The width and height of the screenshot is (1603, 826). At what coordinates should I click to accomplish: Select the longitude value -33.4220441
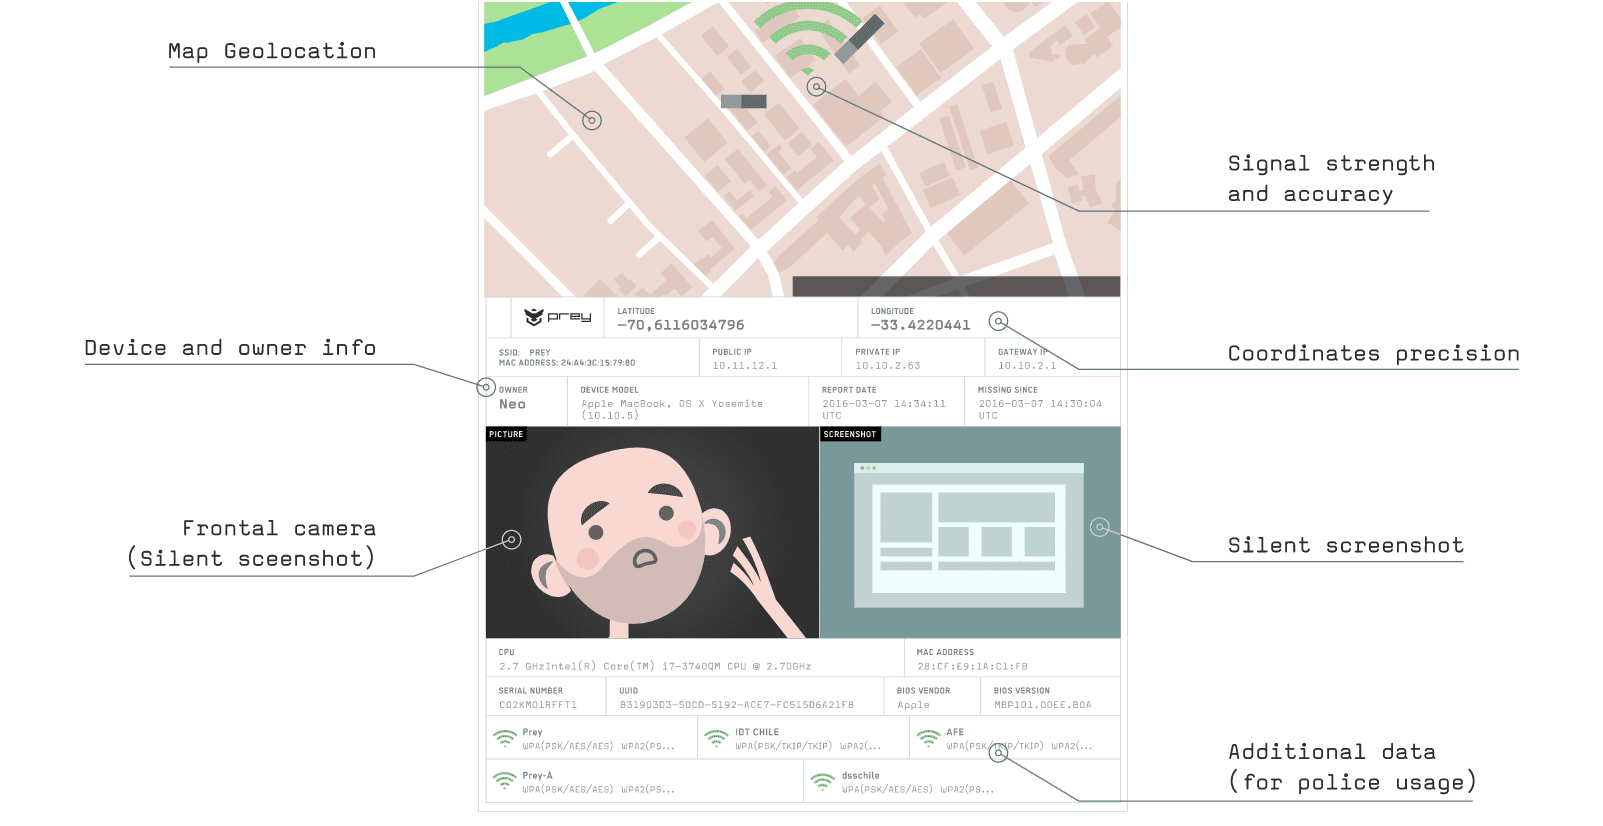pyautogui.click(x=920, y=325)
